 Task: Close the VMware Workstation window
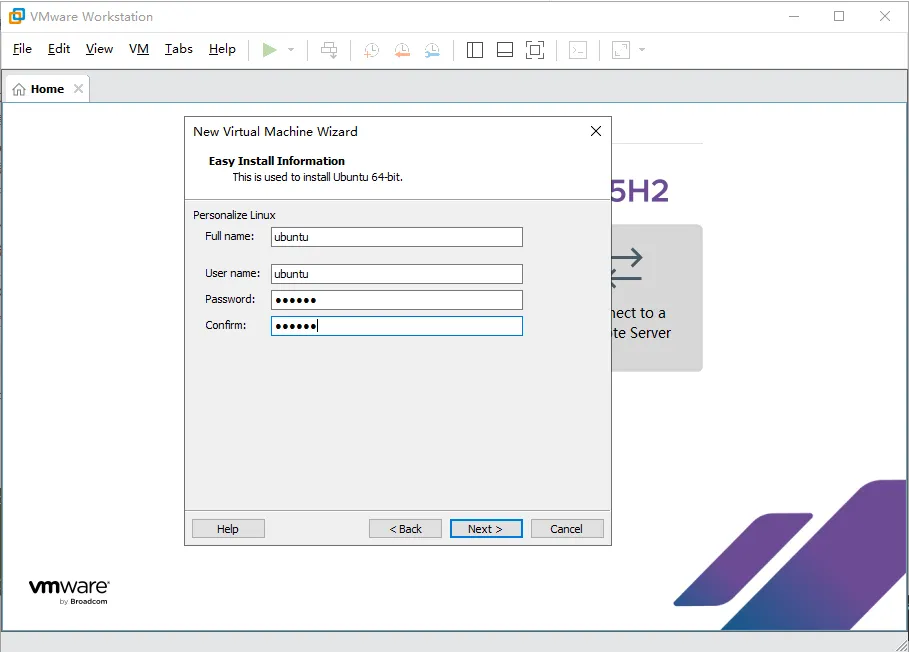pos(885,16)
